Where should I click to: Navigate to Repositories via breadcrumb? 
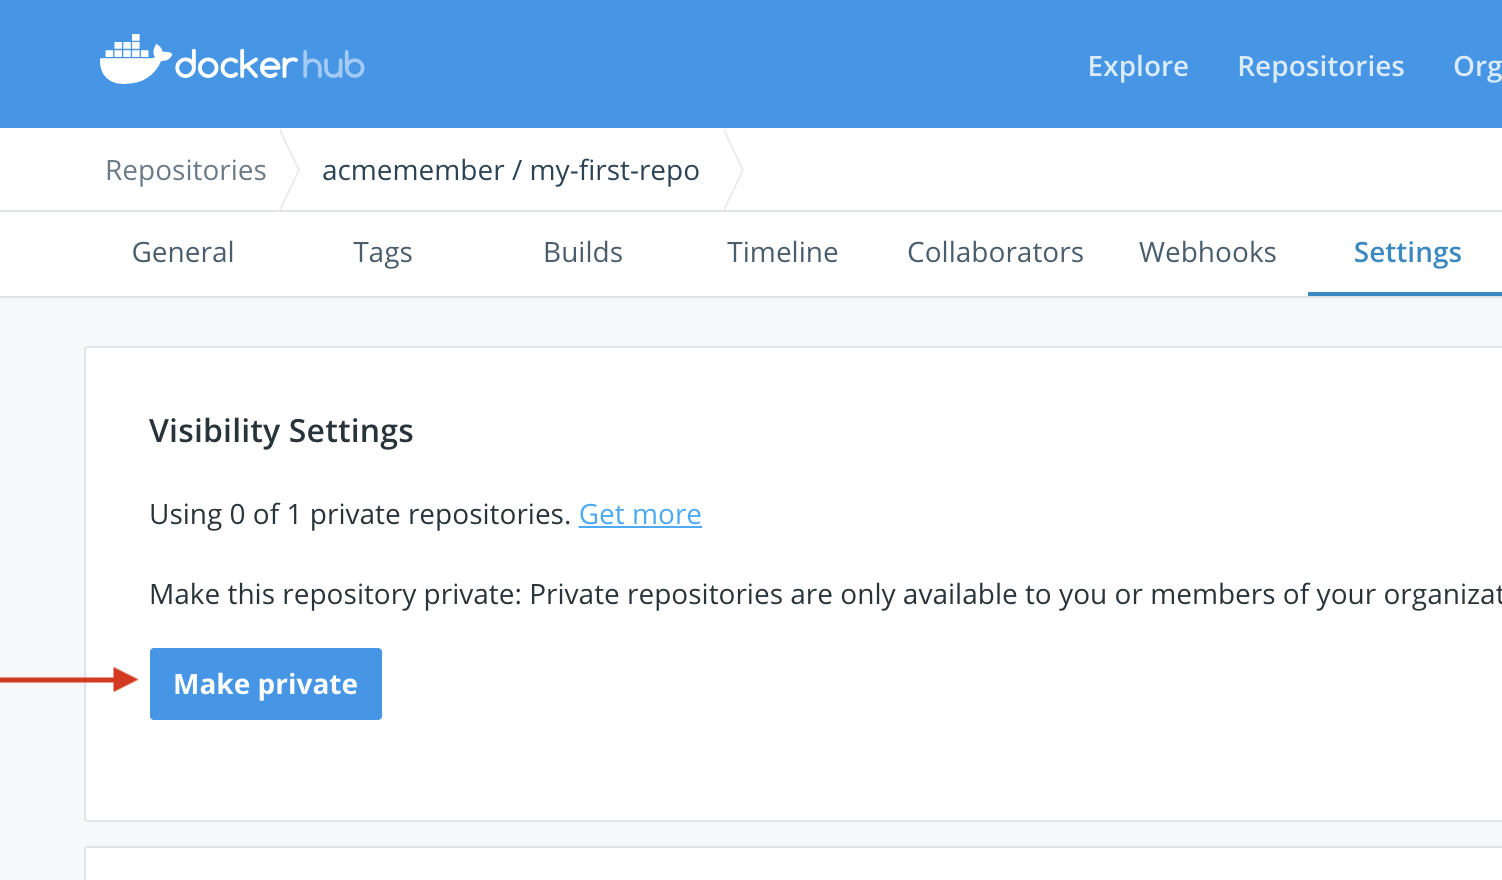[x=185, y=169]
